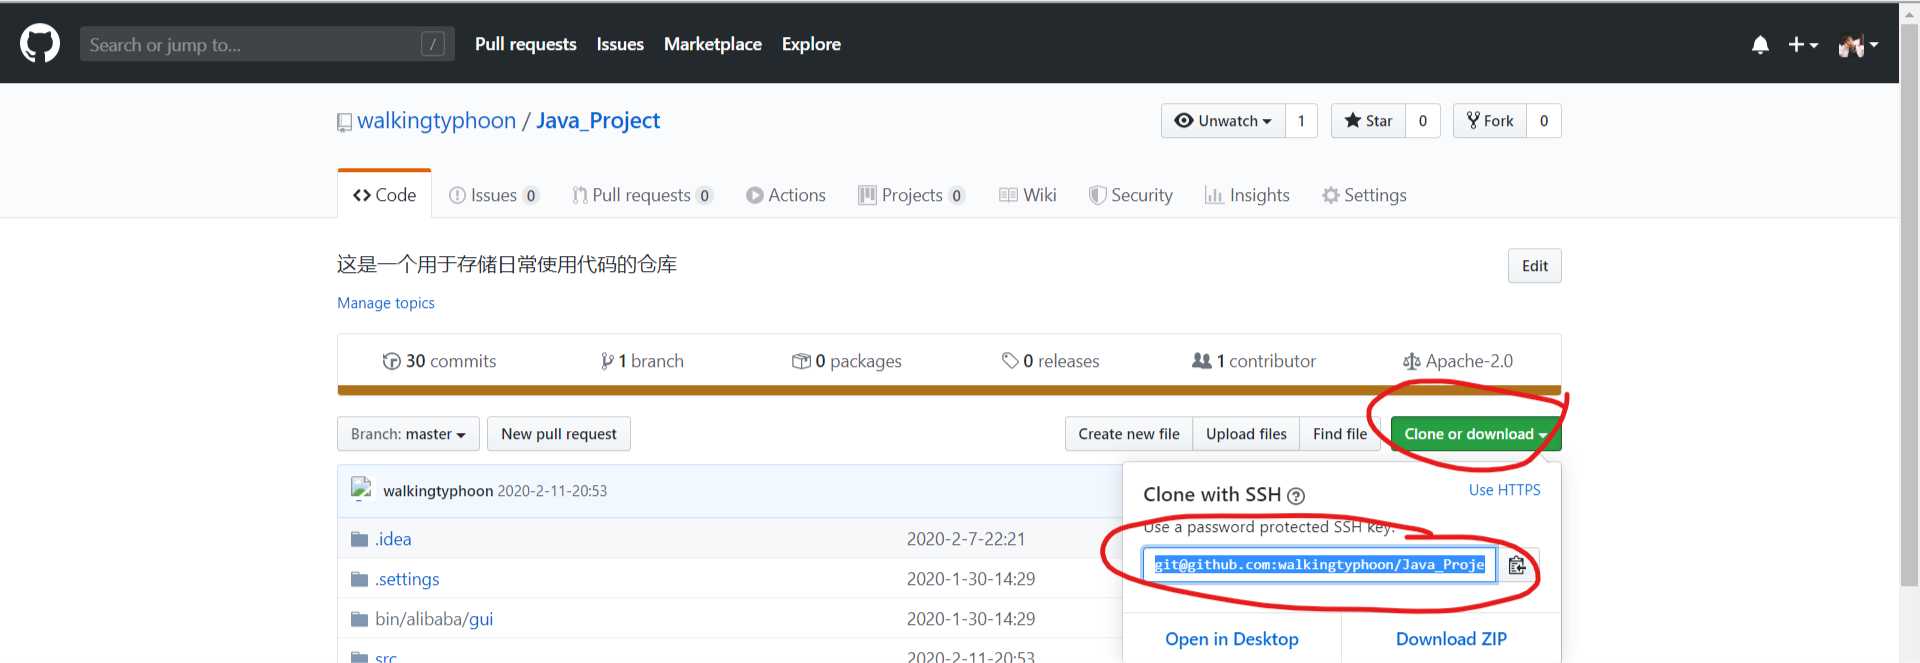Switch to the repository Pull requests tab
The image size is (1920, 663).
642,195
